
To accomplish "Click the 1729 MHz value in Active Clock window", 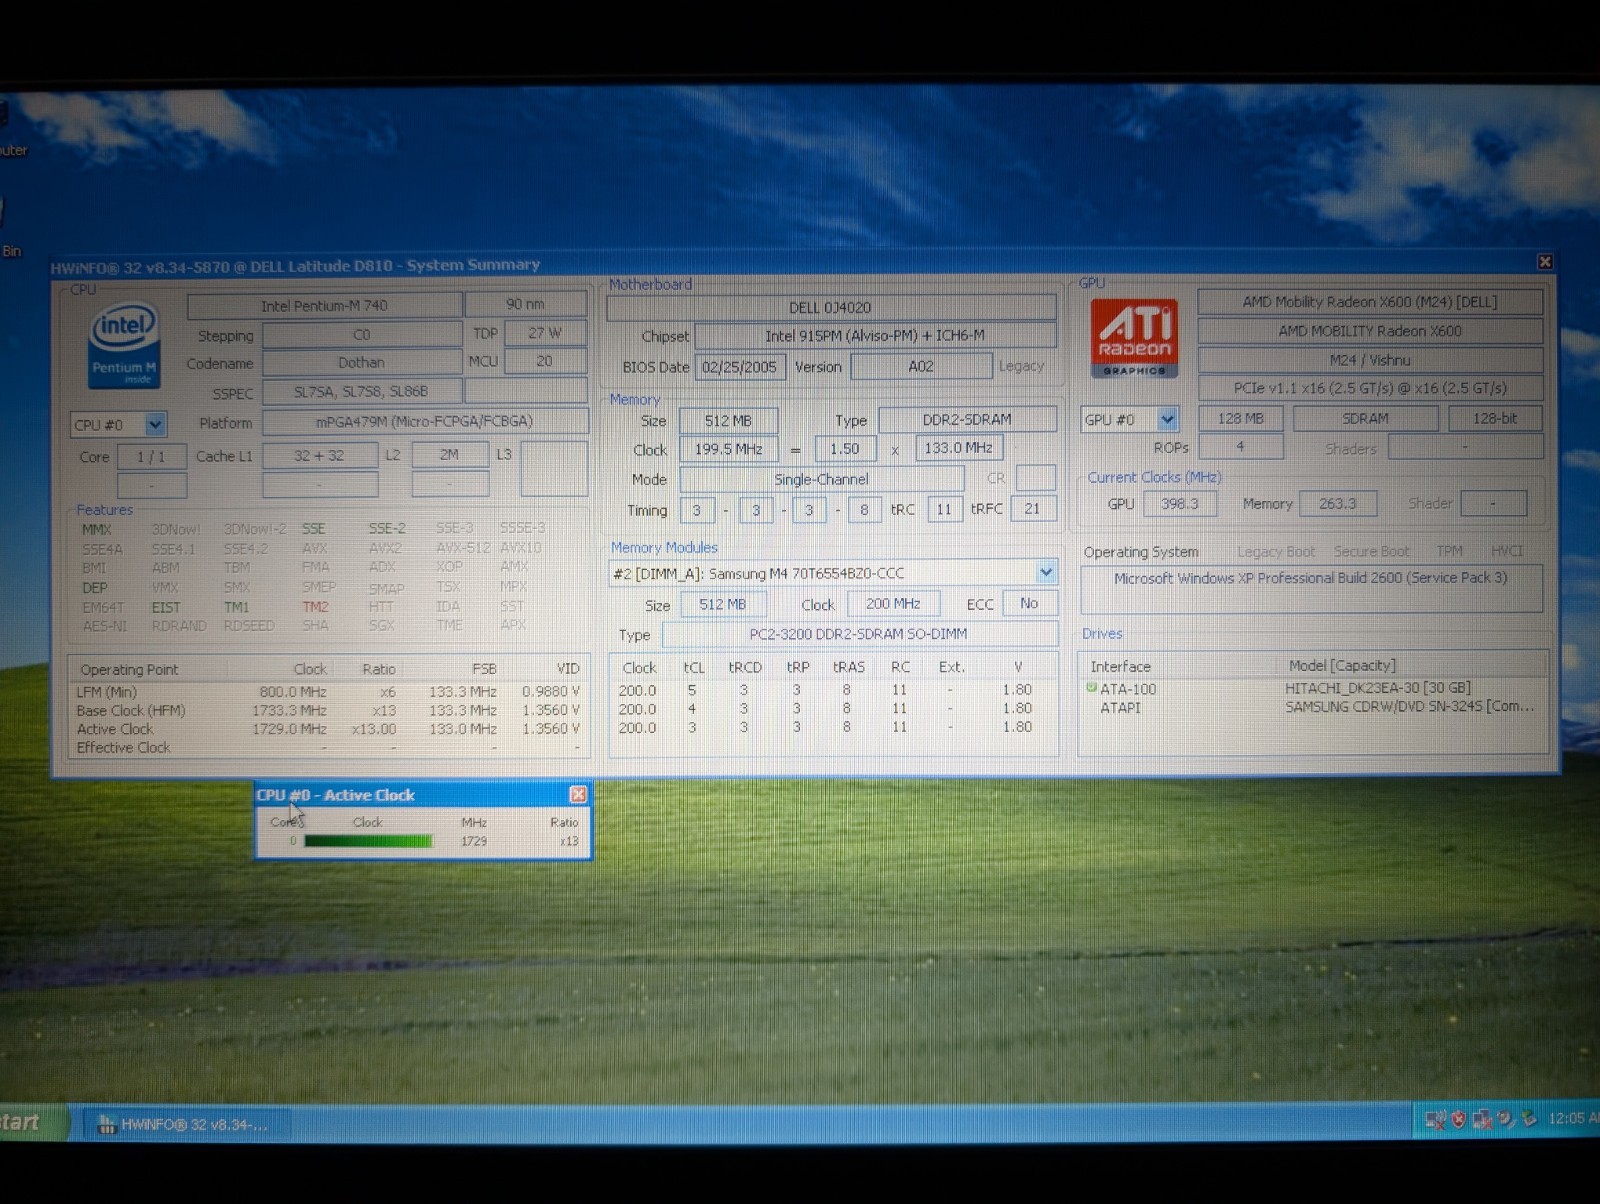I will click(474, 841).
